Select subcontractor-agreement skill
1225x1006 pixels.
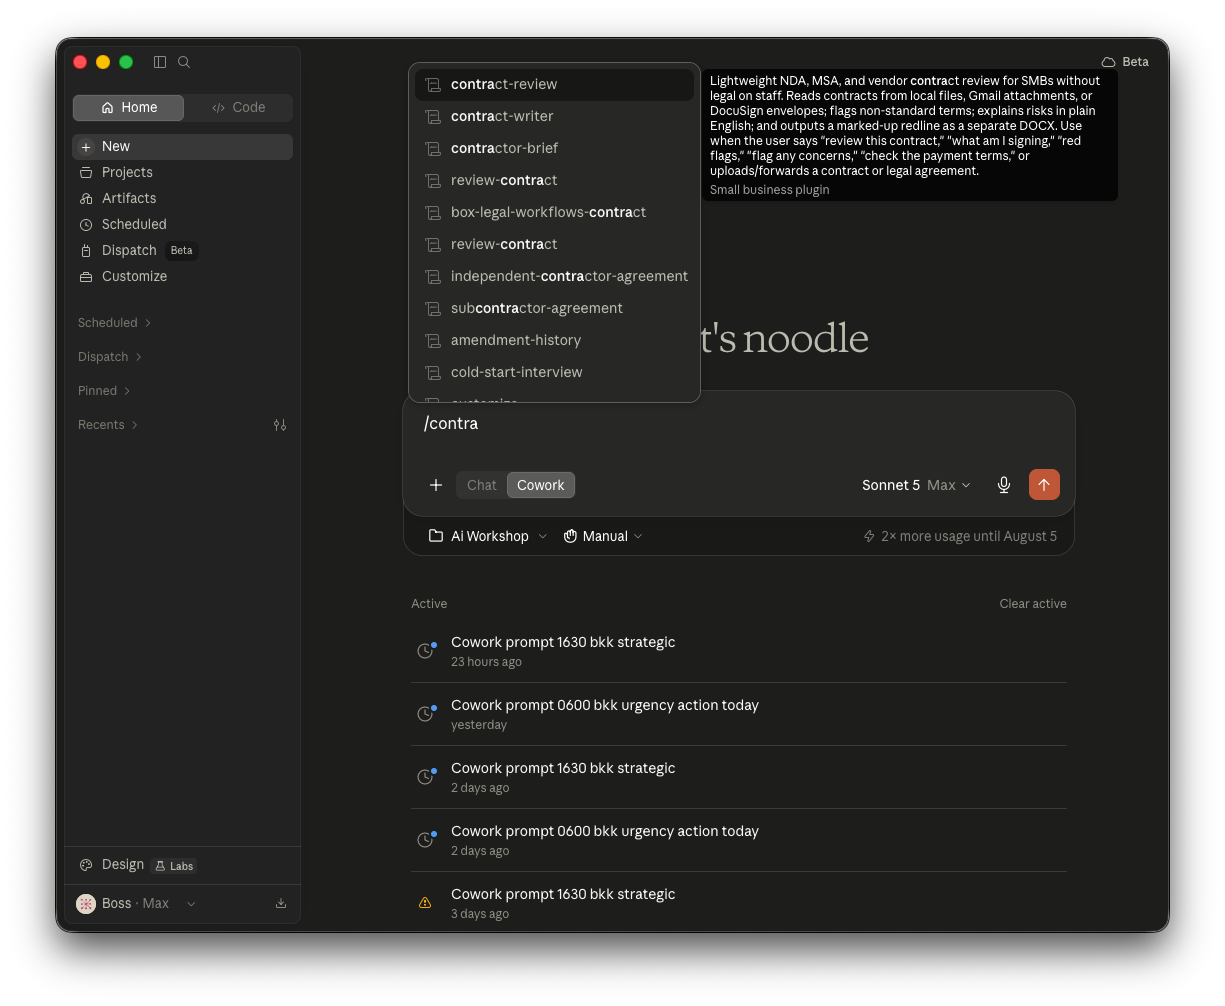(x=554, y=308)
